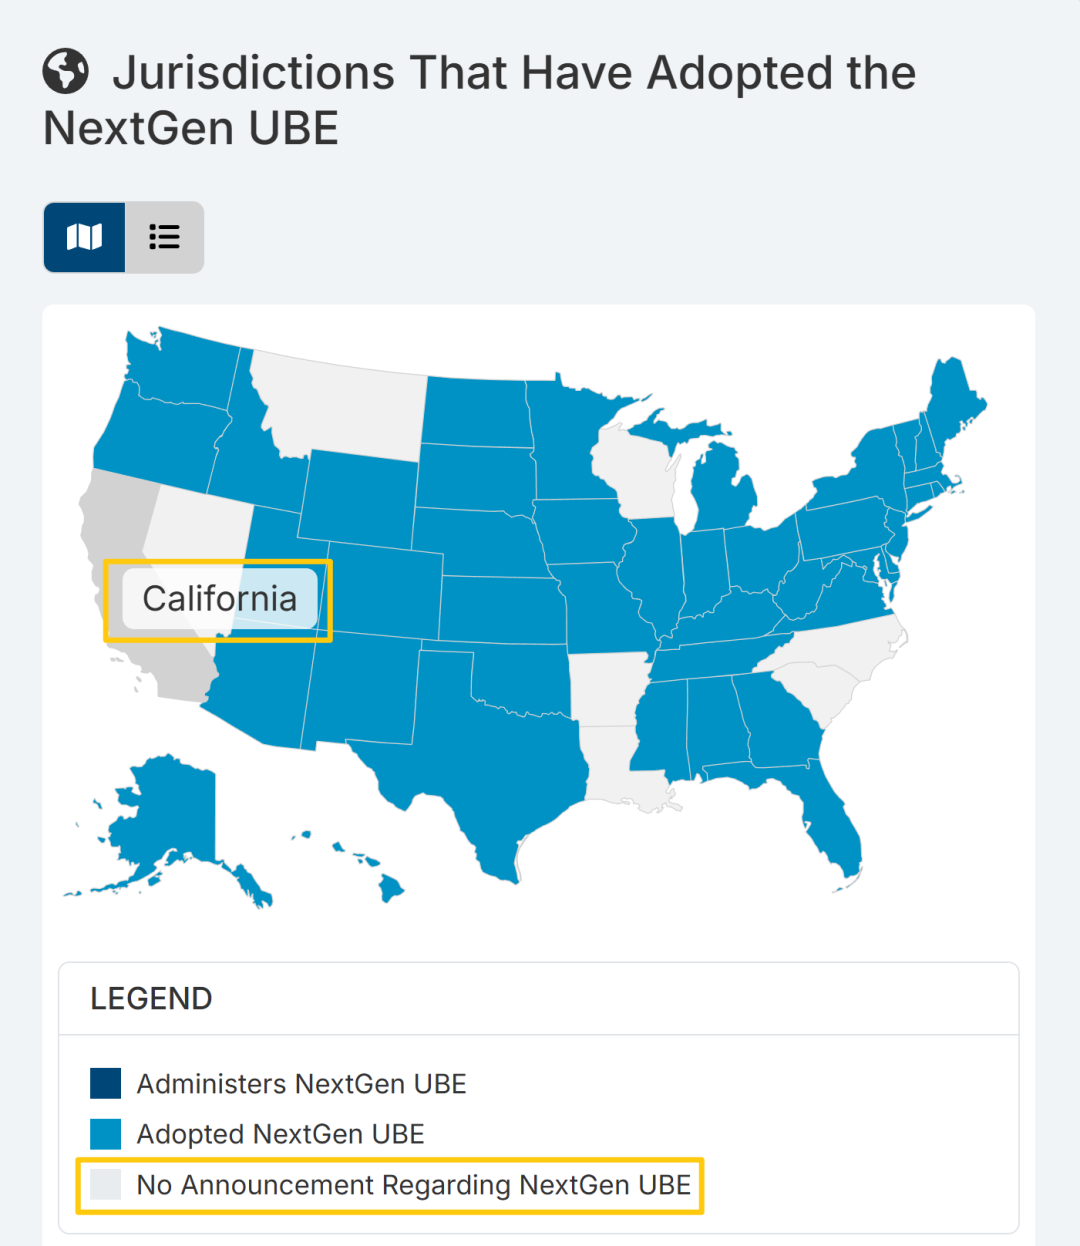
Task: Click the Administers NextGen UBE legend label
Action: click(301, 1084)
